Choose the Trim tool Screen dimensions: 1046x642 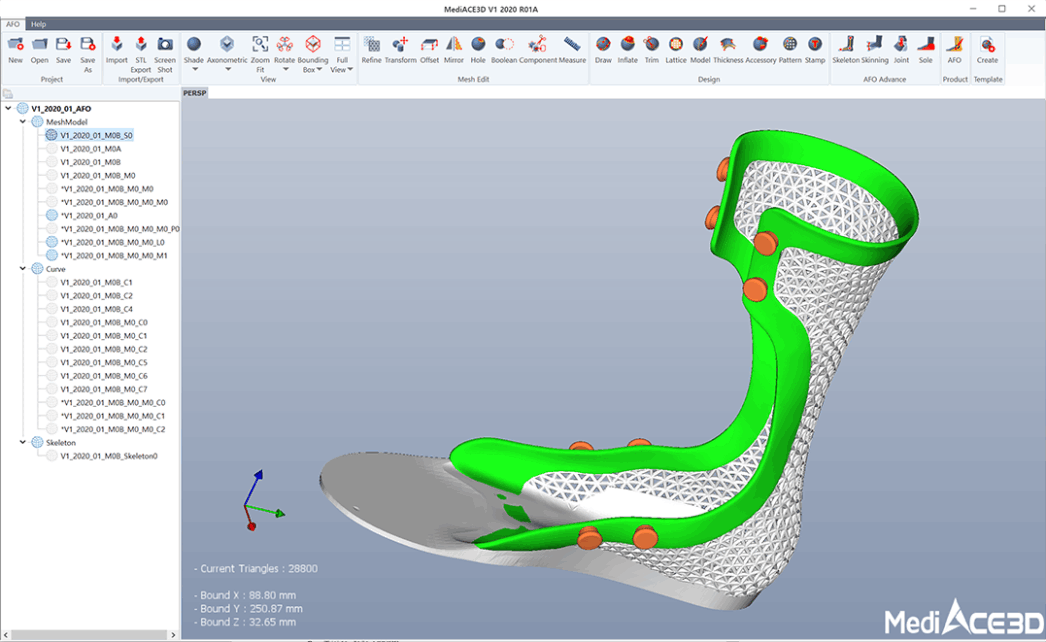652,45
